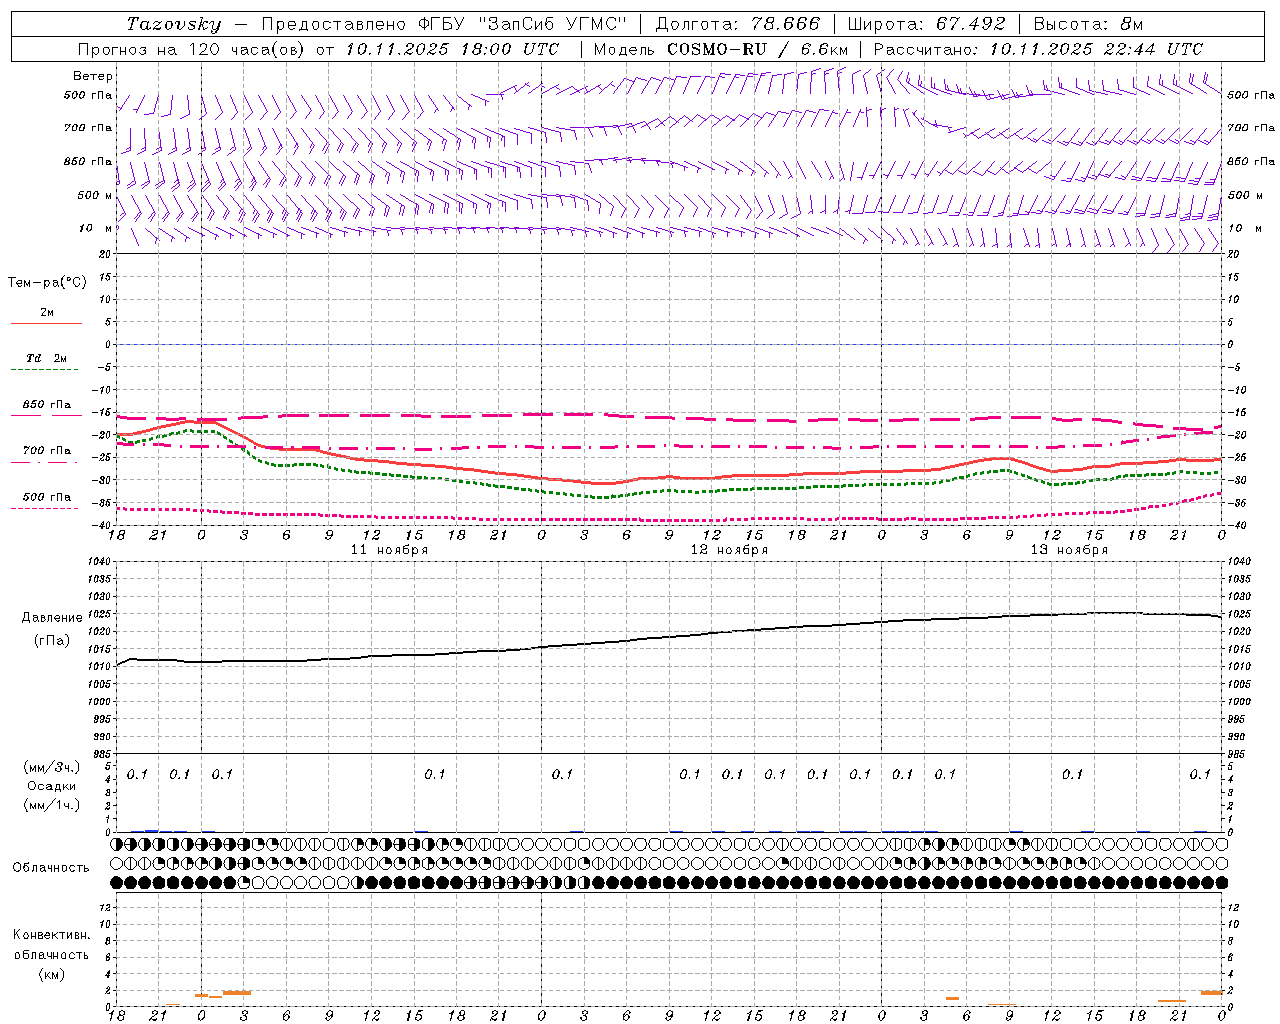Click the latitude value Широта: 67.492

[x=926, y=24]
